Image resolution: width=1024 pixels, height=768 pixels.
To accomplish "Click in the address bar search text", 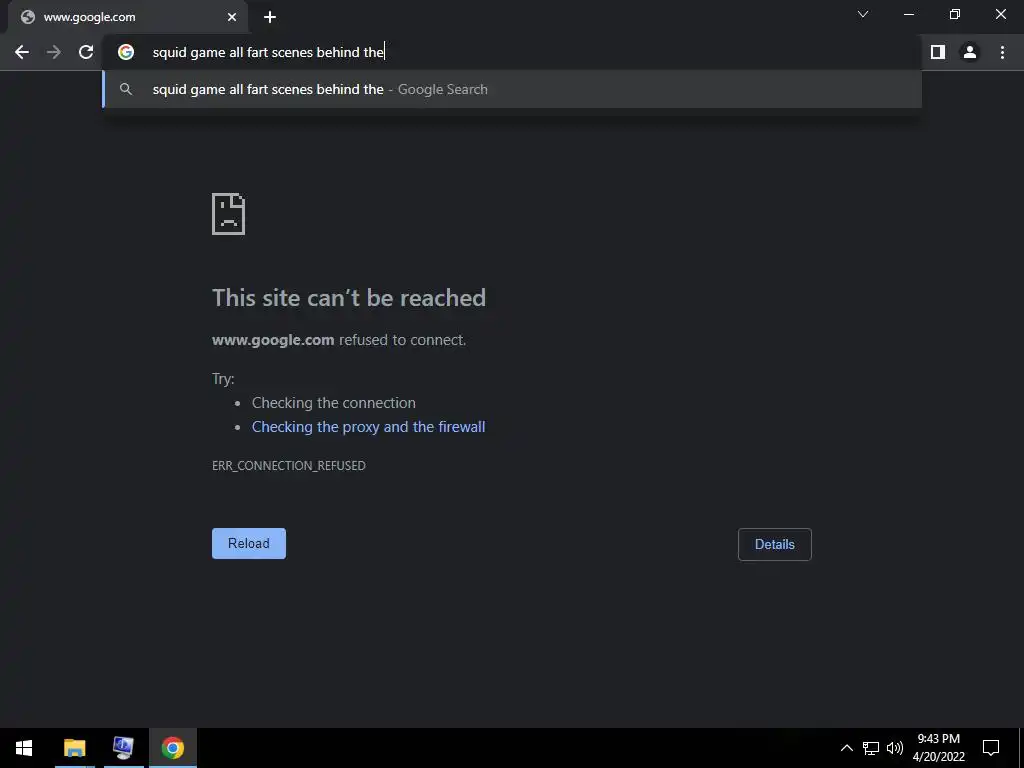I will pyautogui.click(x=268, y=52).
